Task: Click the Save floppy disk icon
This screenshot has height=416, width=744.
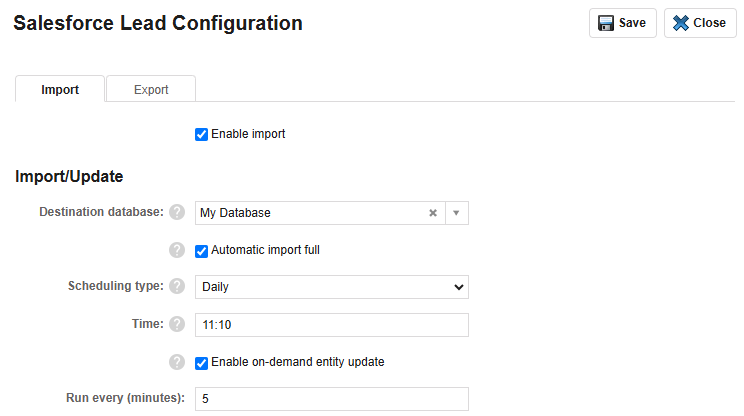Action: (605, 23)
